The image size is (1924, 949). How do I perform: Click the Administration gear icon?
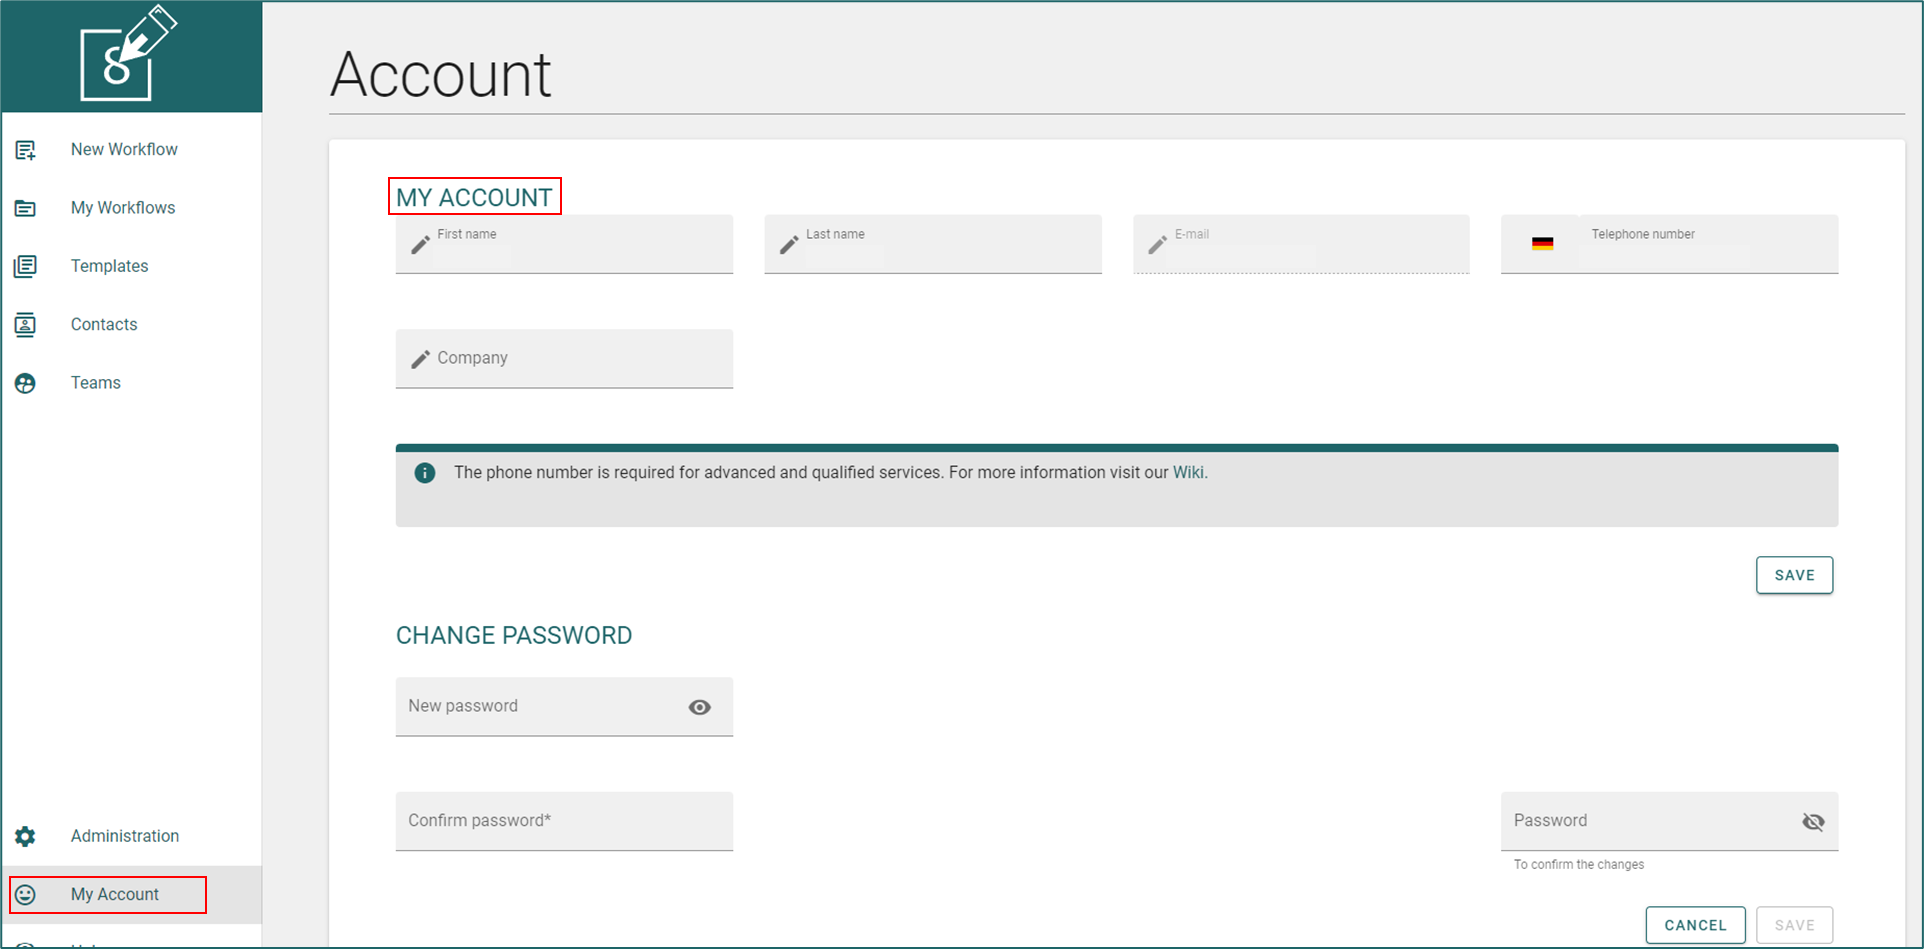(x=25, y=836)
